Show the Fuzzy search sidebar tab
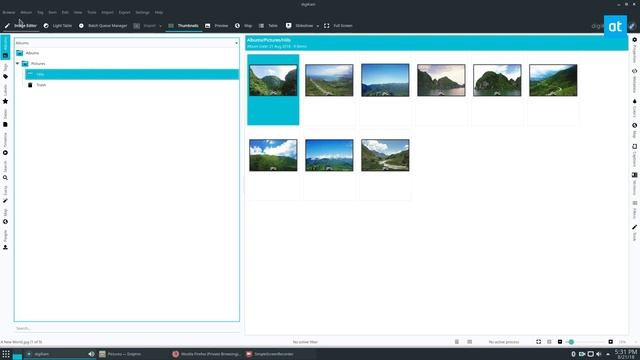Screen dimensions: 640x360 pyautogui.click(x=5, y=195)
